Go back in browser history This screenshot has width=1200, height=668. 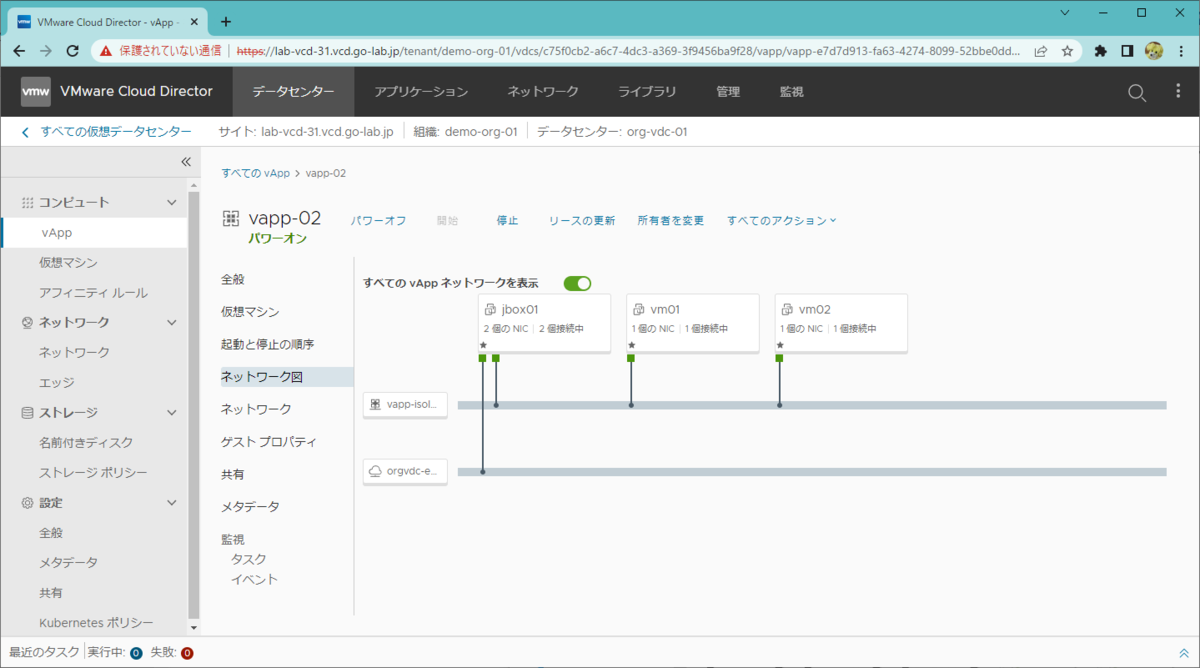point(21,50)
